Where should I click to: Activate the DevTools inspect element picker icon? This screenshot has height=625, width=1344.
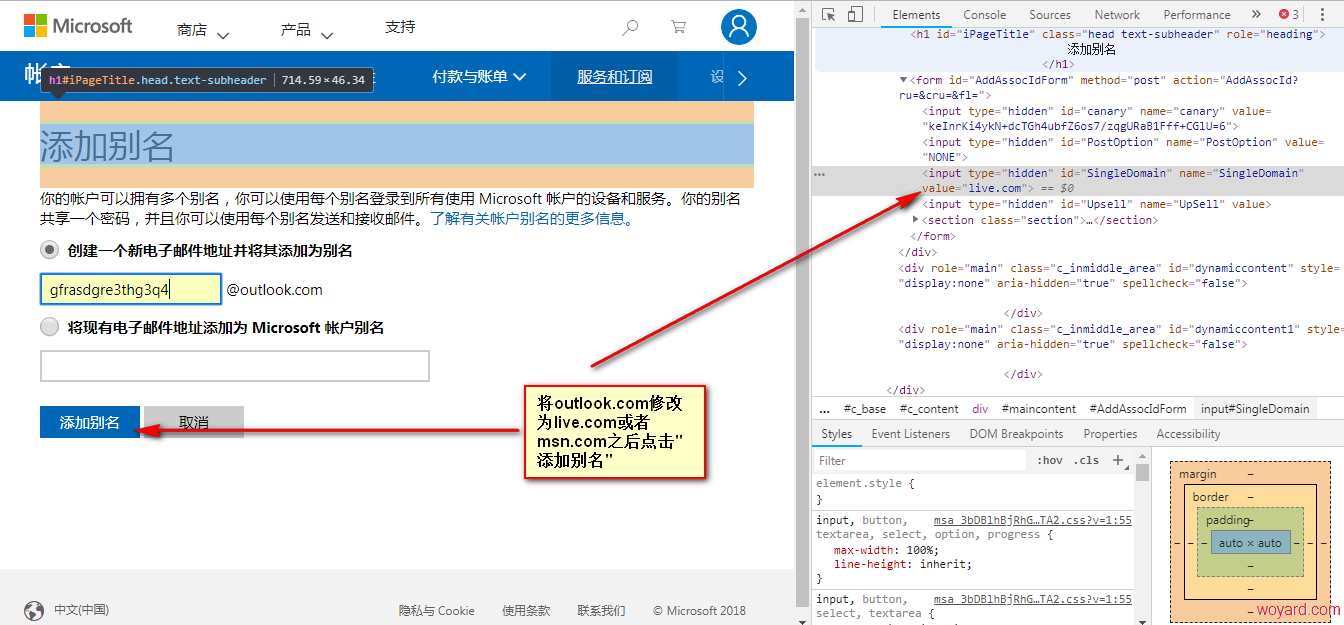(x=829, y=14)
